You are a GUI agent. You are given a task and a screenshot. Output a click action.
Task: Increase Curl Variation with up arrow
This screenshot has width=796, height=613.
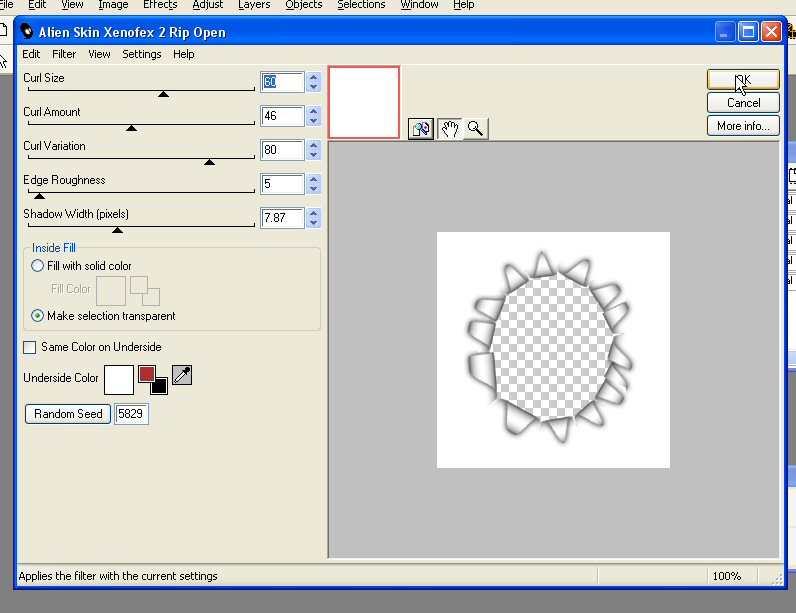[x=314, y=146]
